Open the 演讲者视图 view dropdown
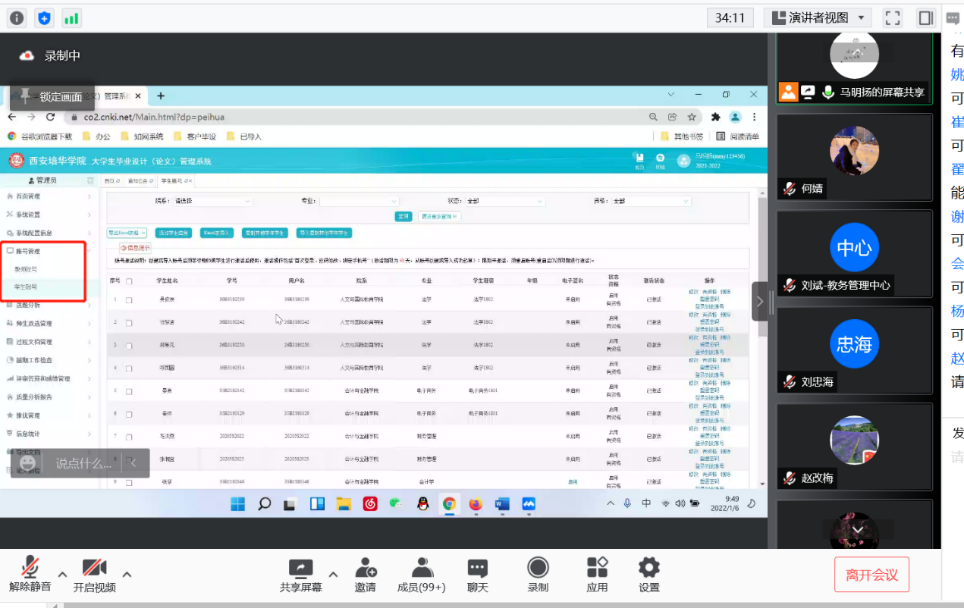This screenshot has width=964, height=608. 817,18
